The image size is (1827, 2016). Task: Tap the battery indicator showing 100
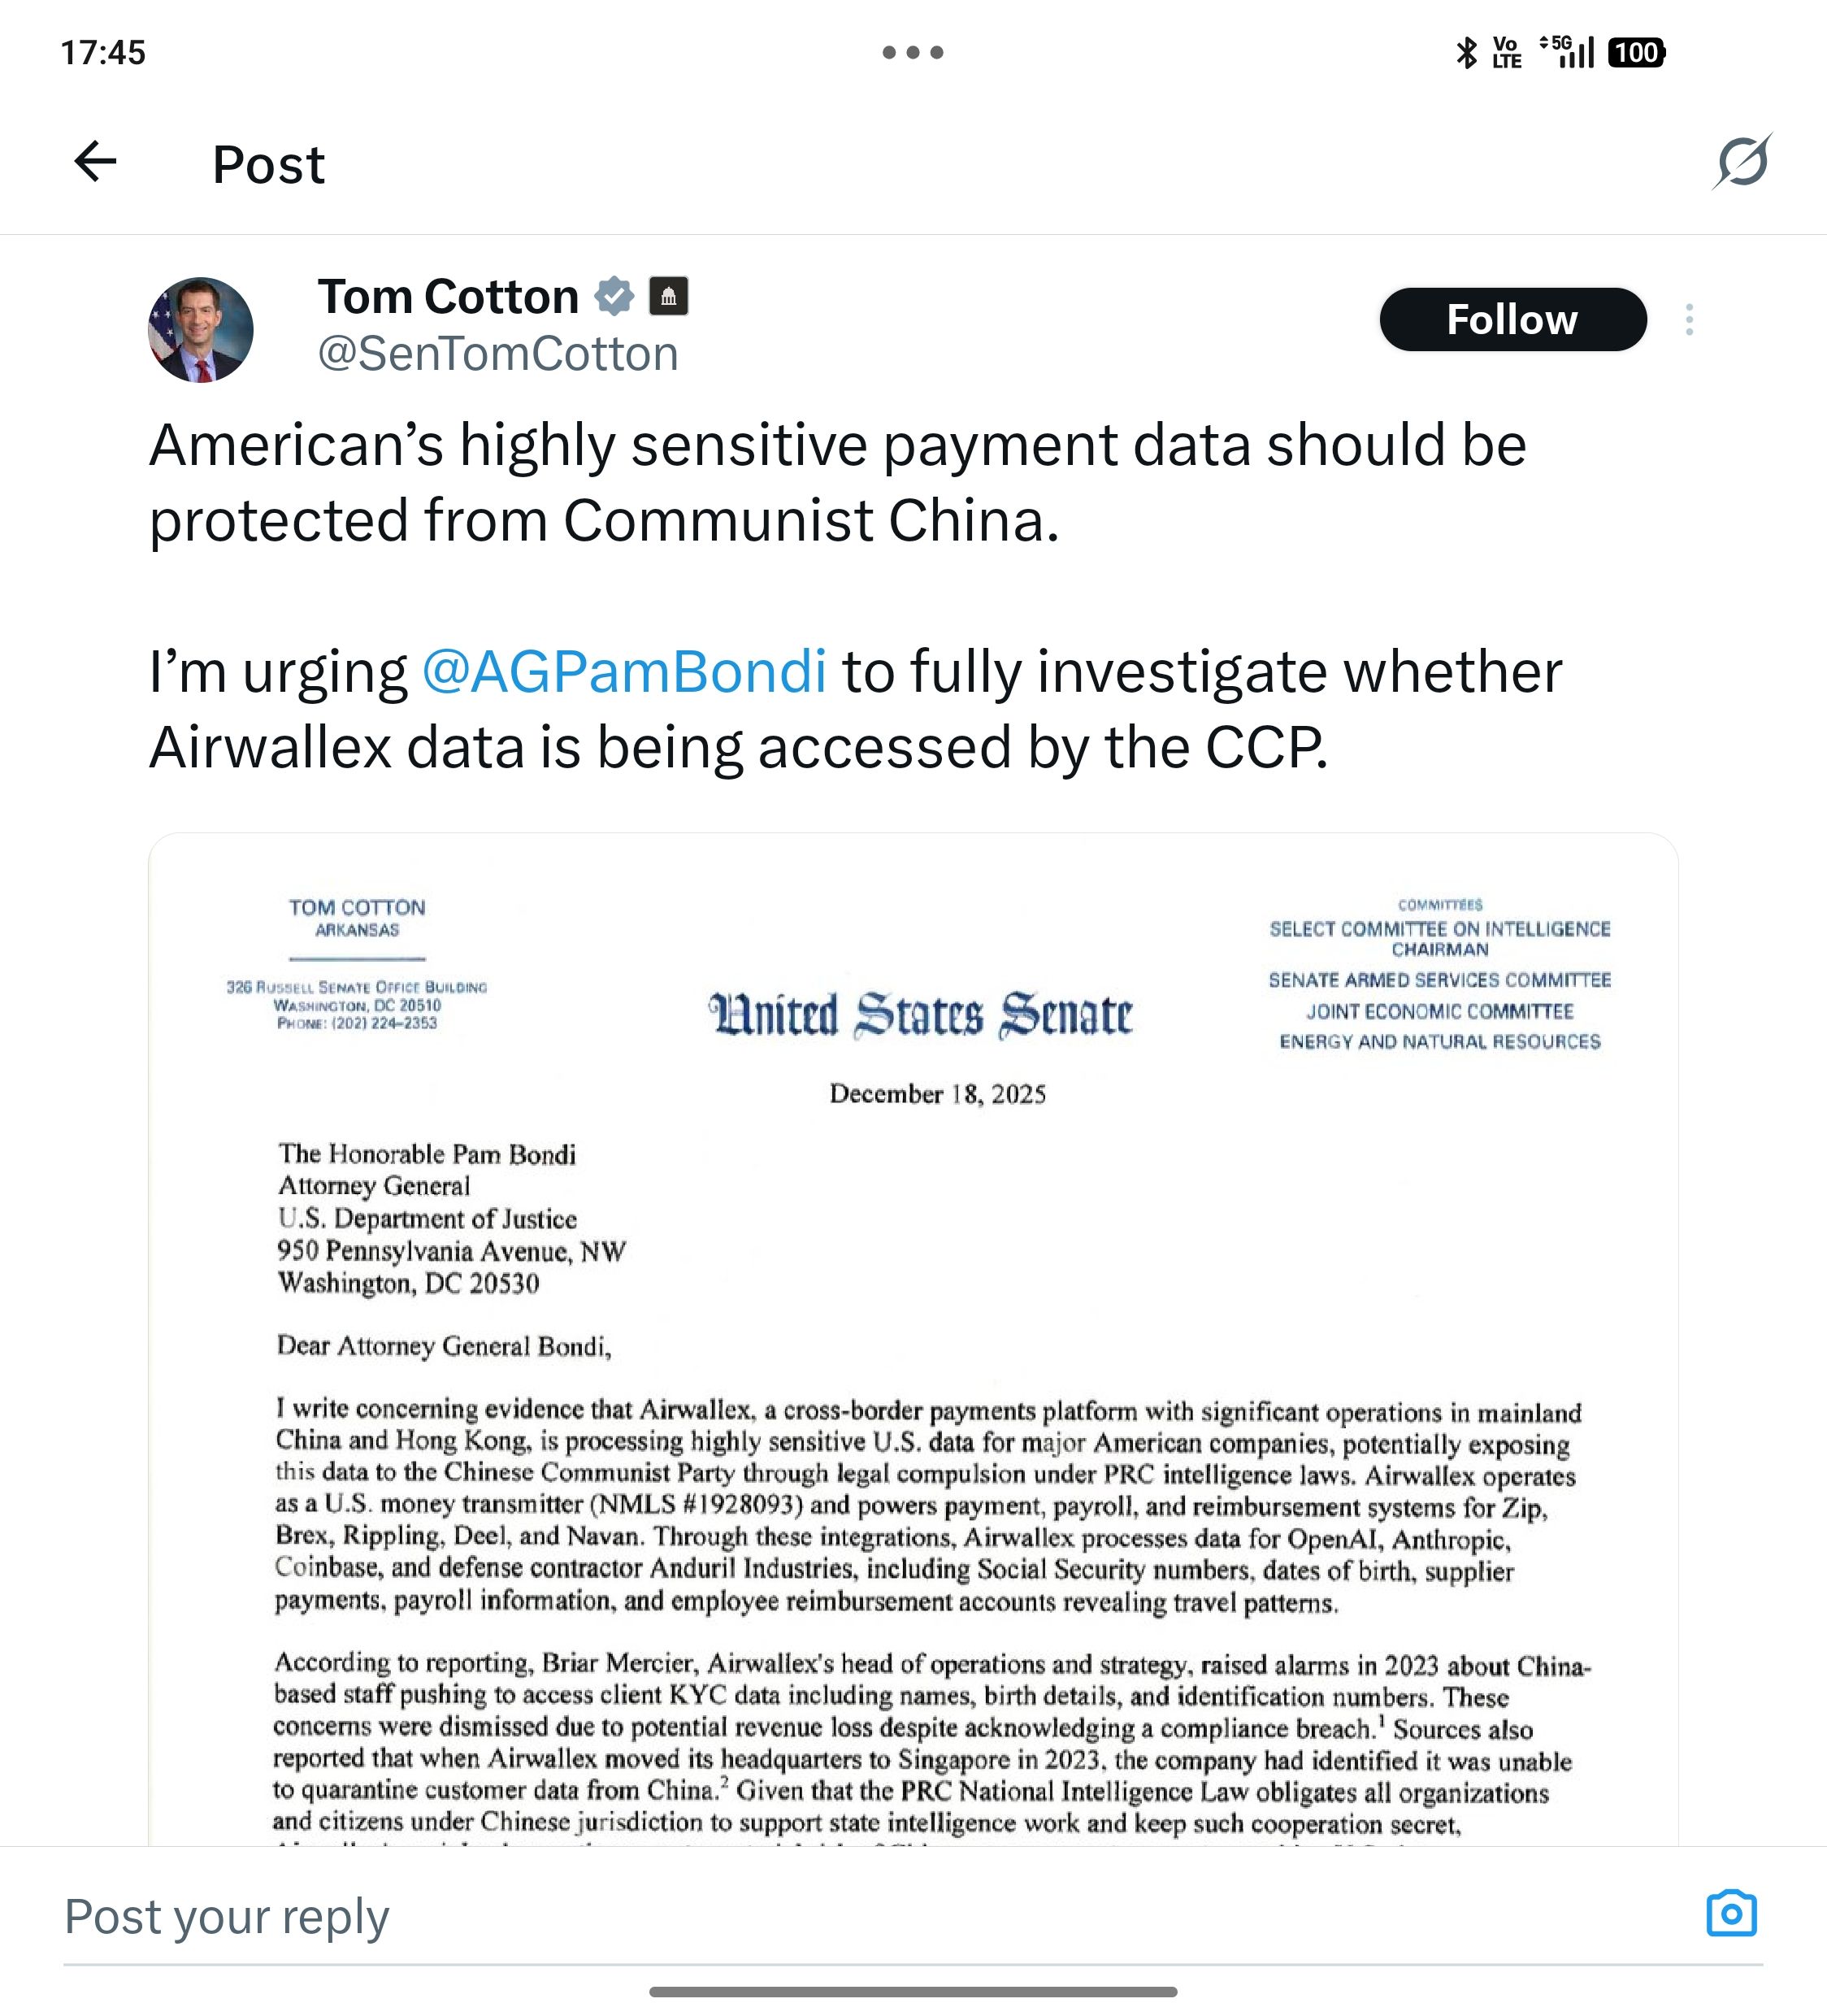(1636, 52)
